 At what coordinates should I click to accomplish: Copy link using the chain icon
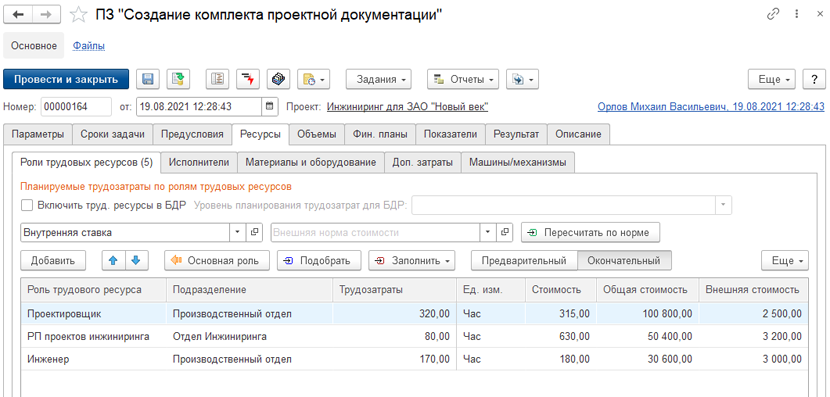tap(773, 14)
